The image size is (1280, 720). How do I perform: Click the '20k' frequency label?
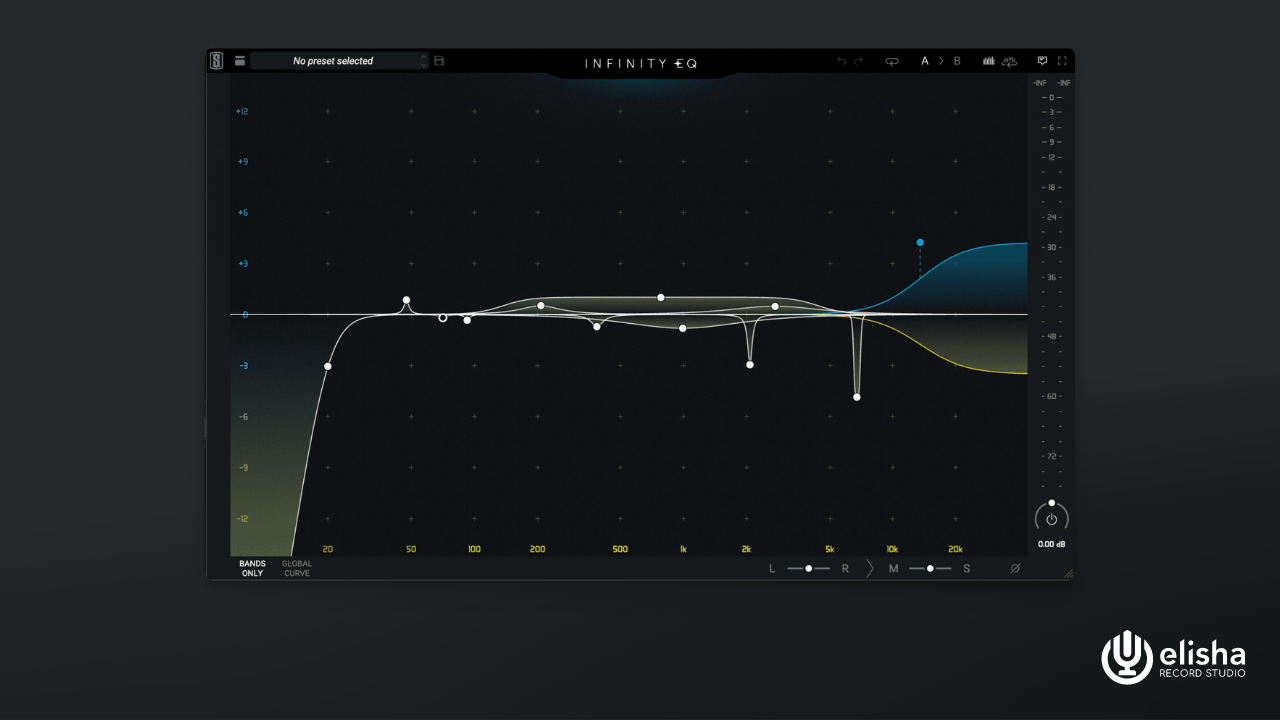click(x=955, y=549)
